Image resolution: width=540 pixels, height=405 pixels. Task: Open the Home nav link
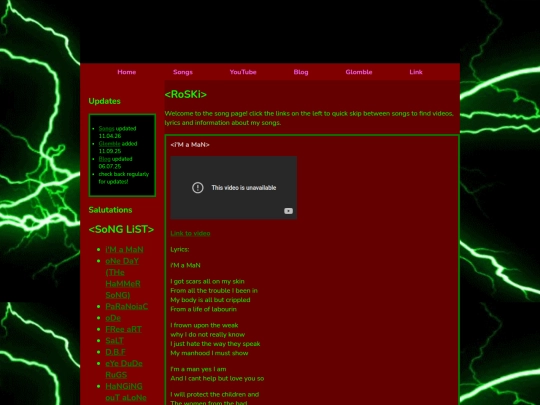[126, 72]
